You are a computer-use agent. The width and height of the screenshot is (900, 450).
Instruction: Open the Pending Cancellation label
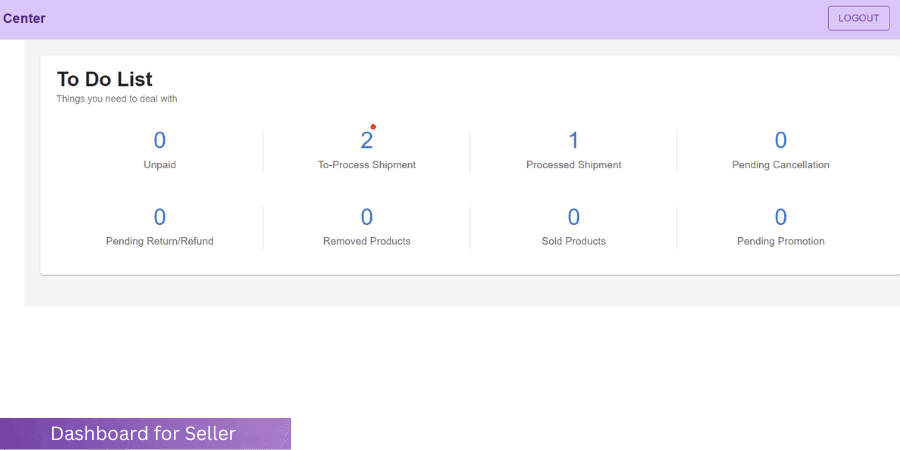pos(780,165)
